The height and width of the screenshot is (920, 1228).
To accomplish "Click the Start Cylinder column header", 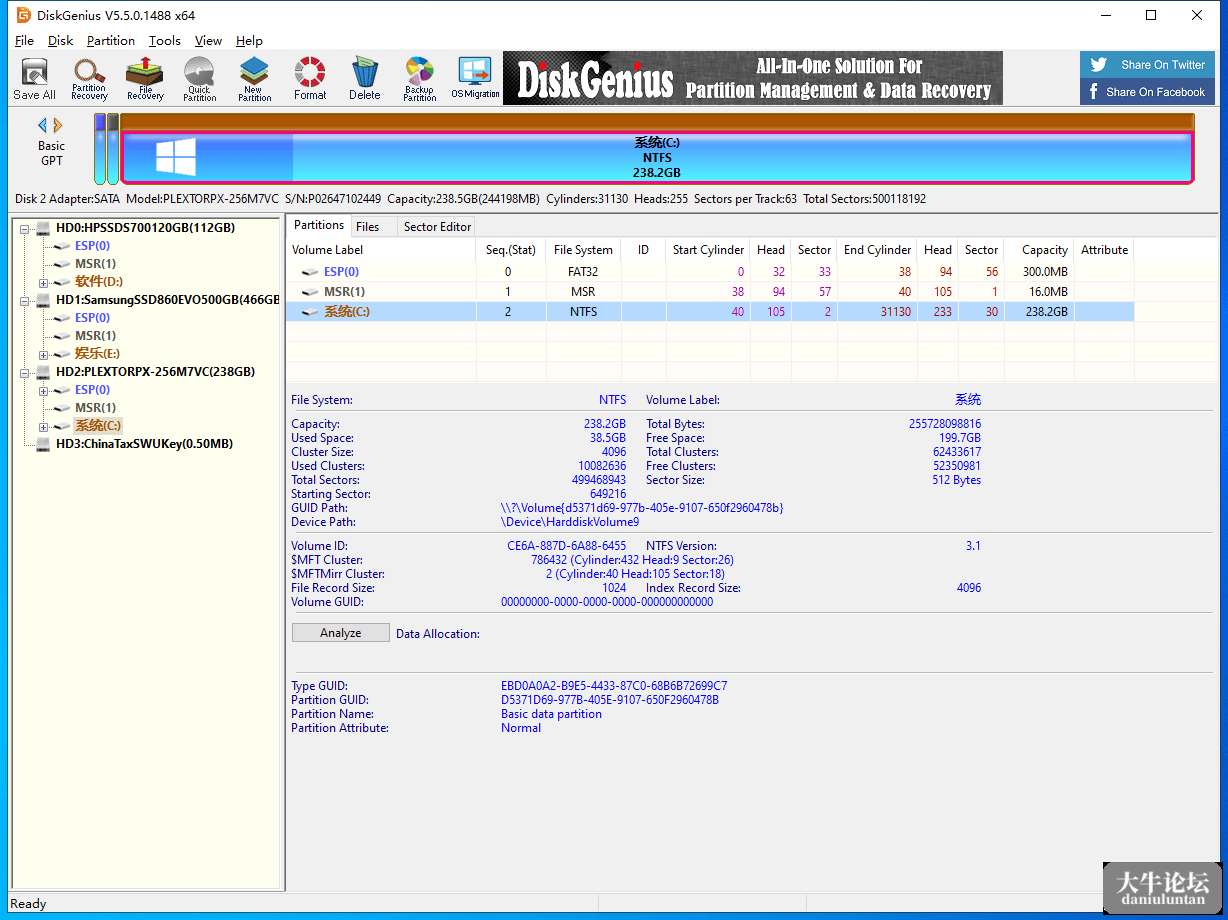I will 708,250.
